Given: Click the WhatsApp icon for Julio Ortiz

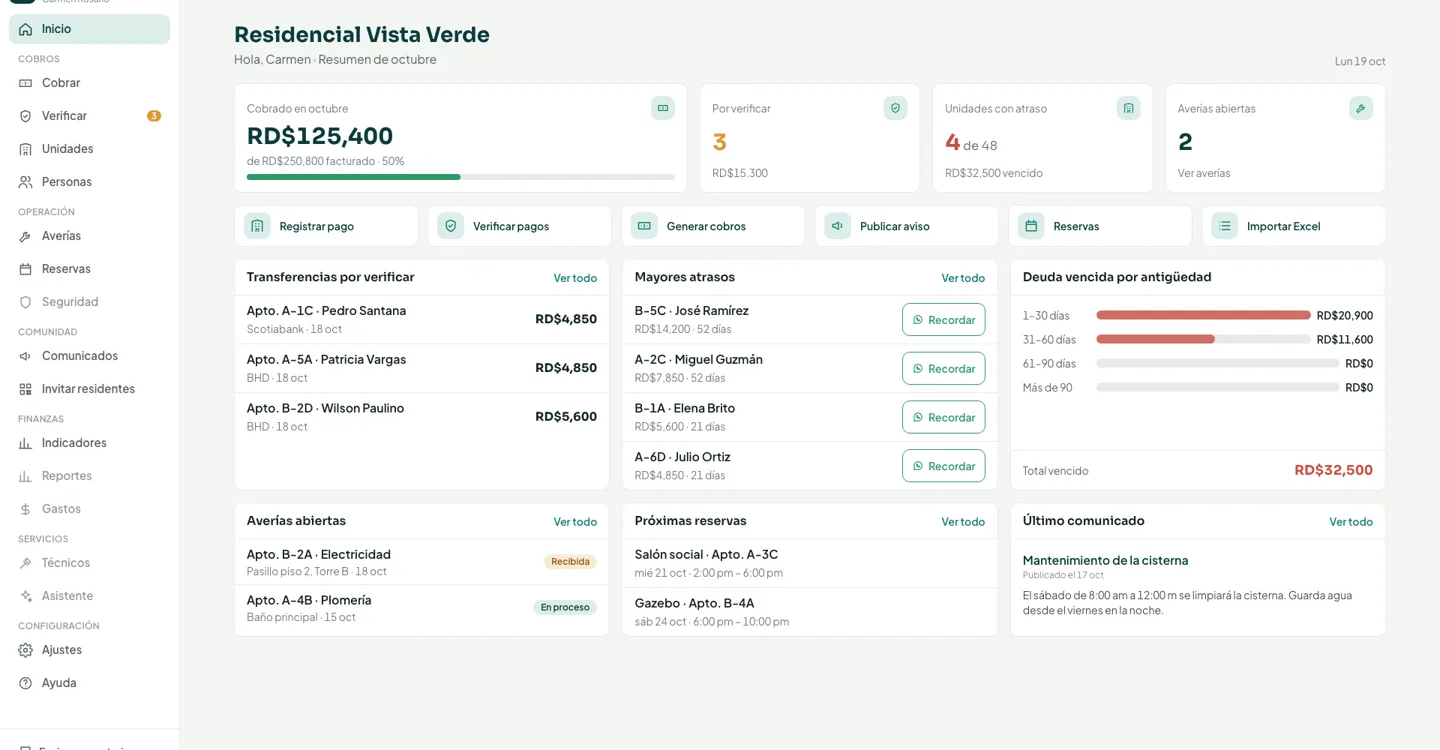Looking at the screenshot, I should pos(918,466).
